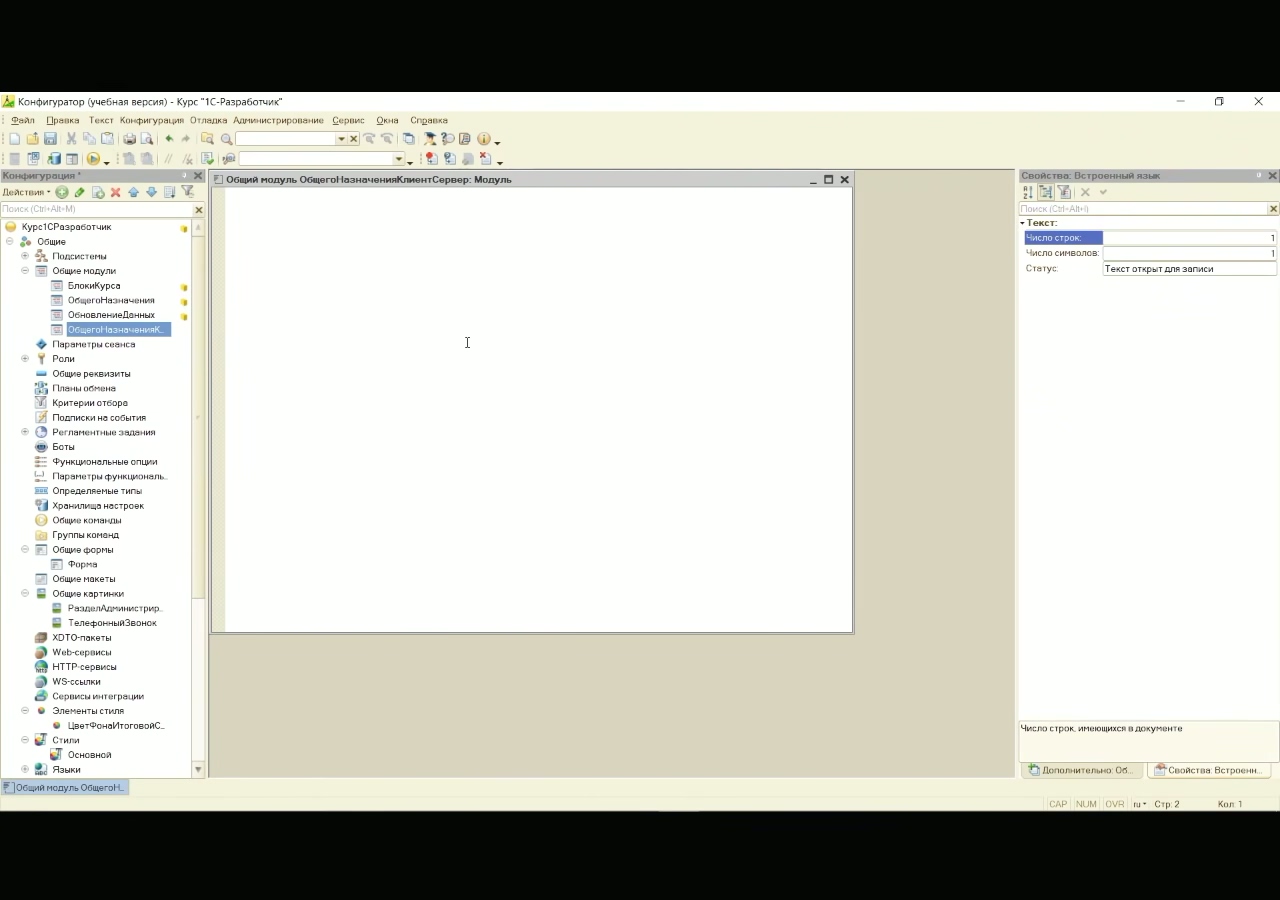Add a configuration object with green plus
The height and width of the screenshot is (900, 1280).
pos(62,192)
